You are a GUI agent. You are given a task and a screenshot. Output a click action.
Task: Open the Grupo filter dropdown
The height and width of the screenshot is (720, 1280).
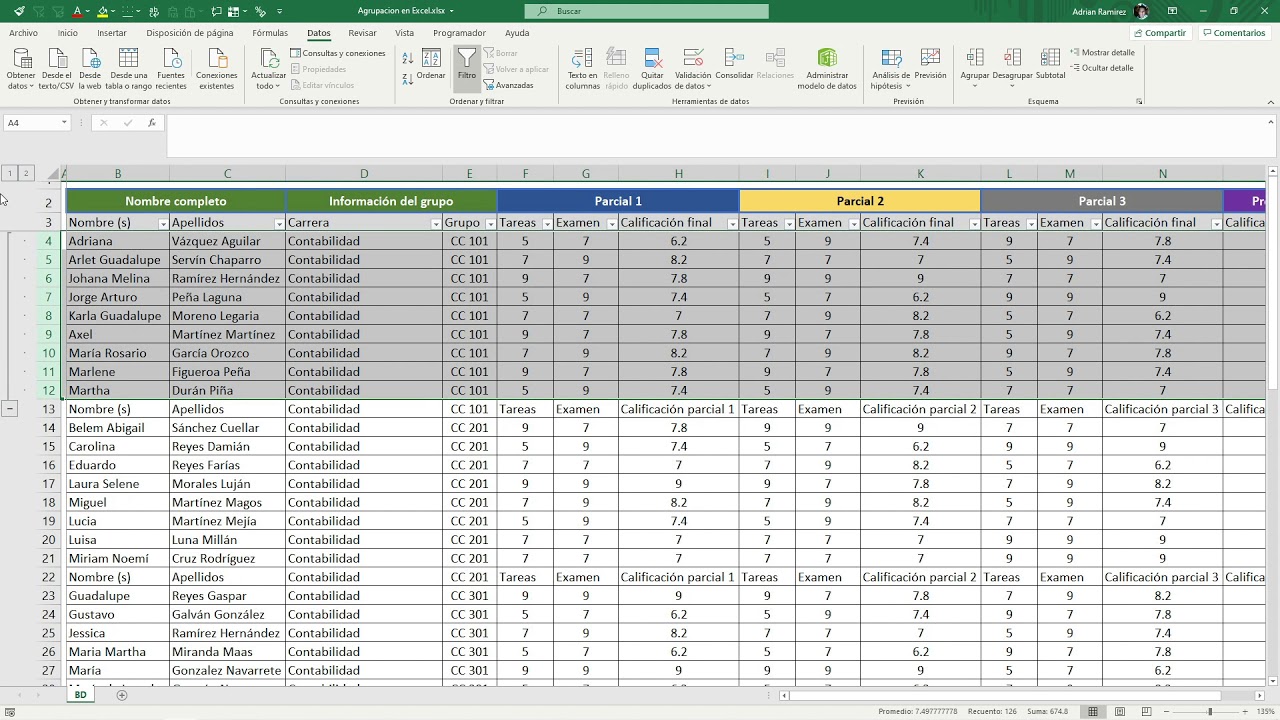click(490, 224)
